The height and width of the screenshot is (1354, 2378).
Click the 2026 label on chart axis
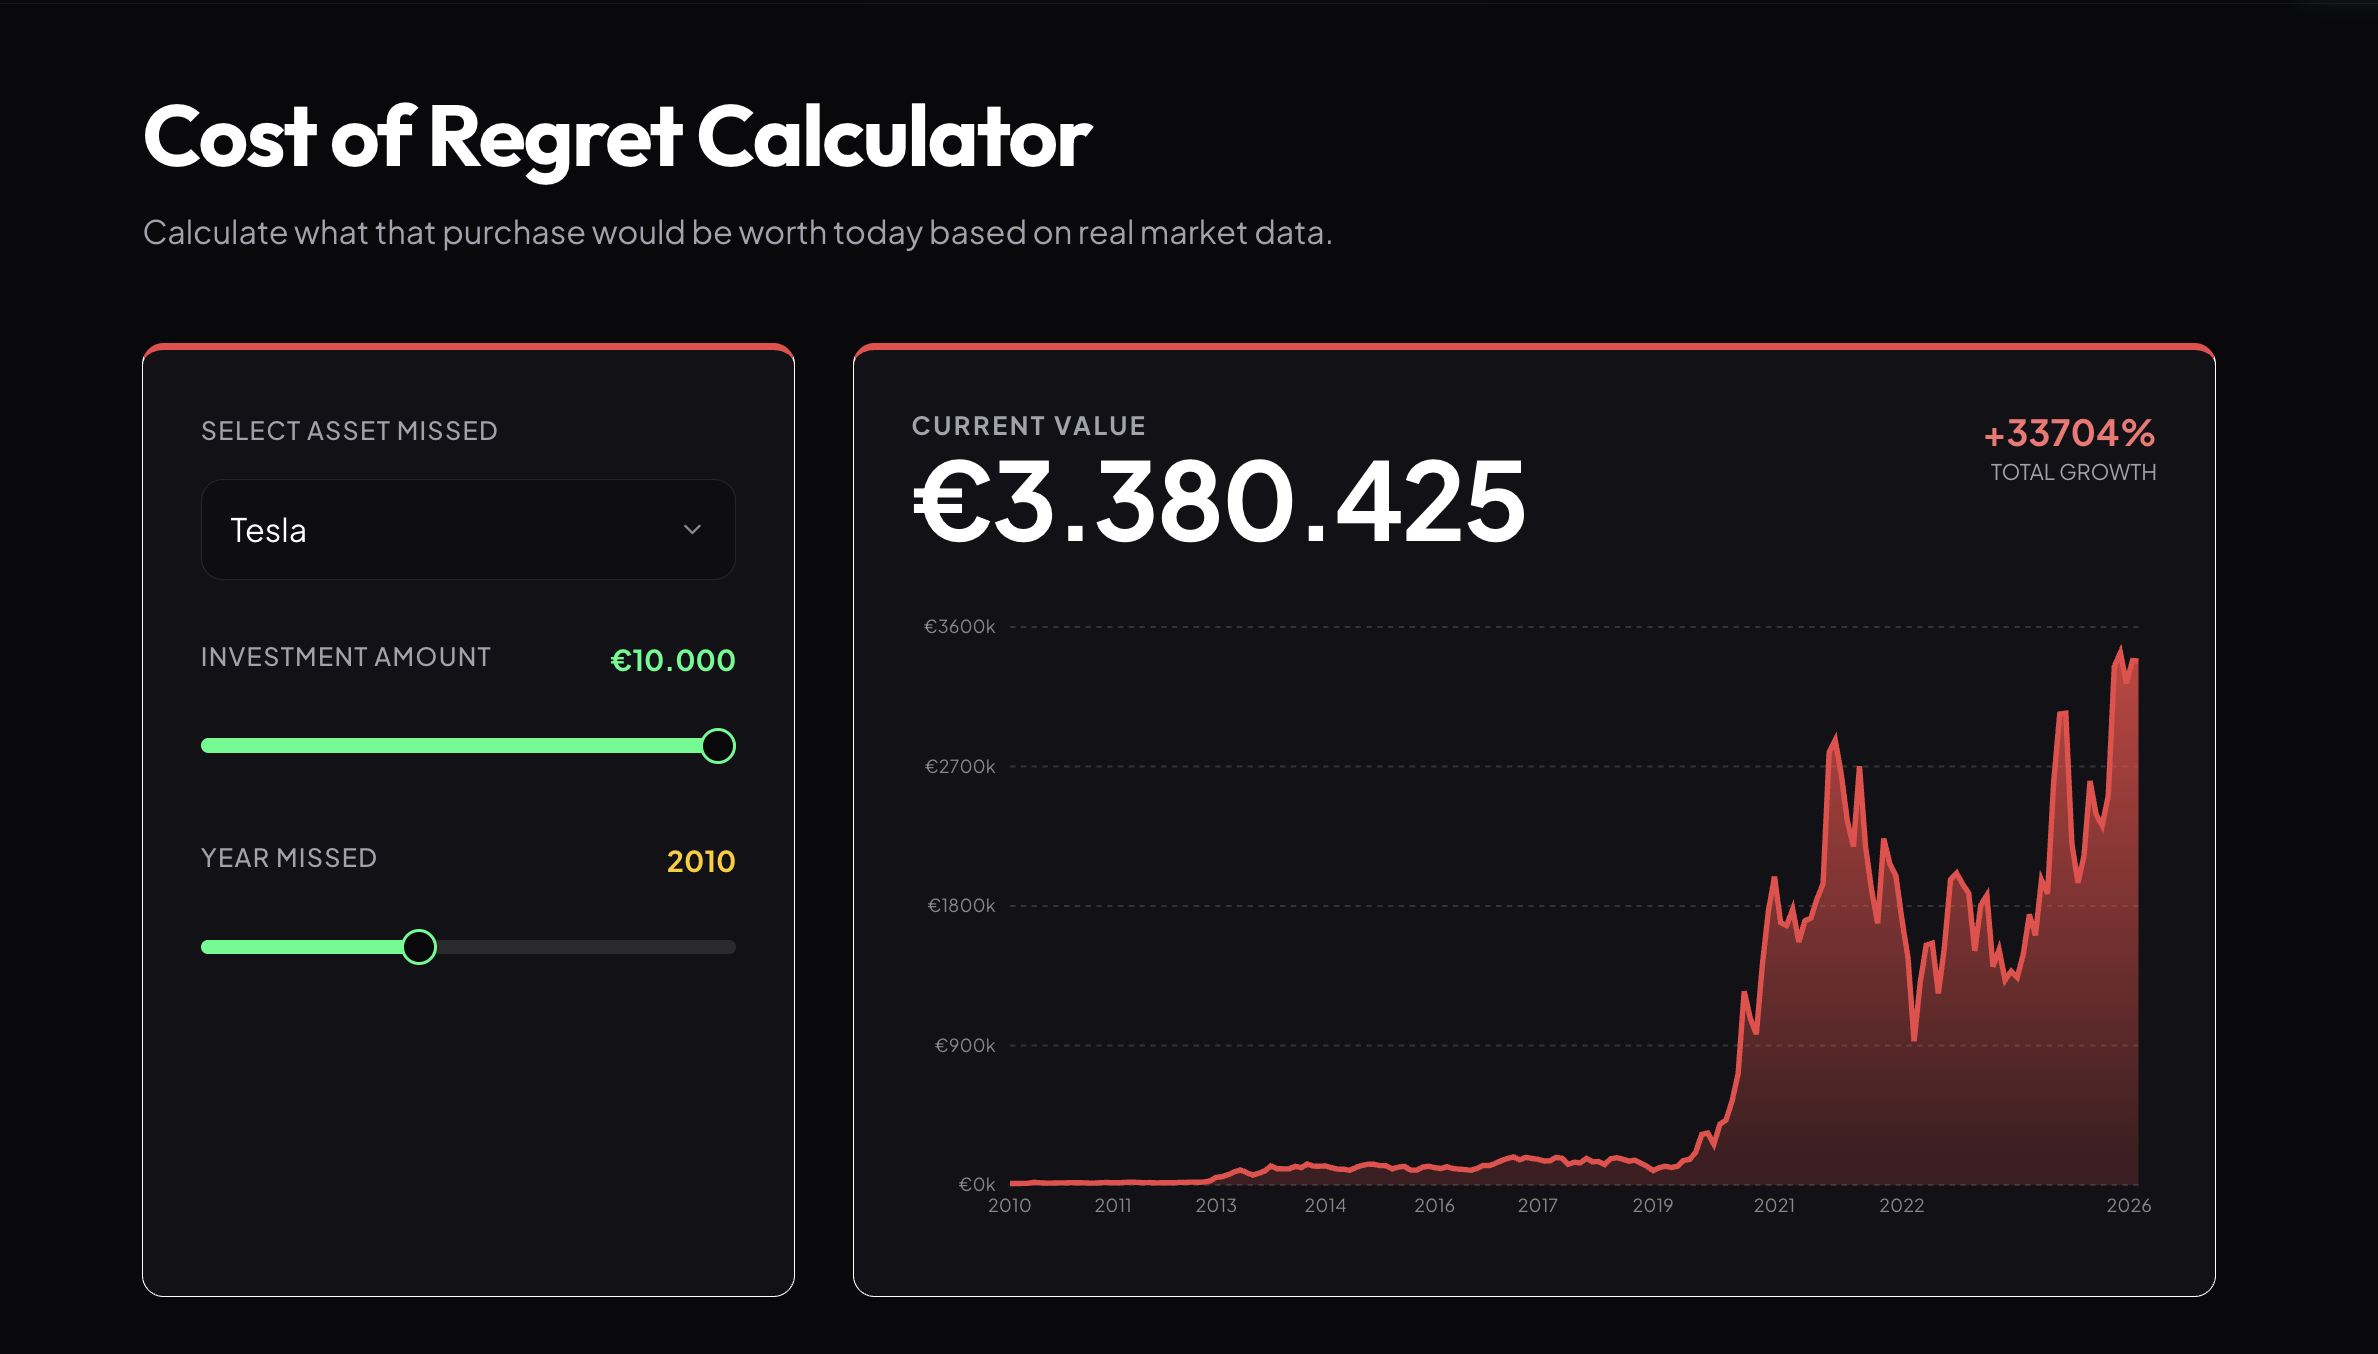(2128, 1206)
